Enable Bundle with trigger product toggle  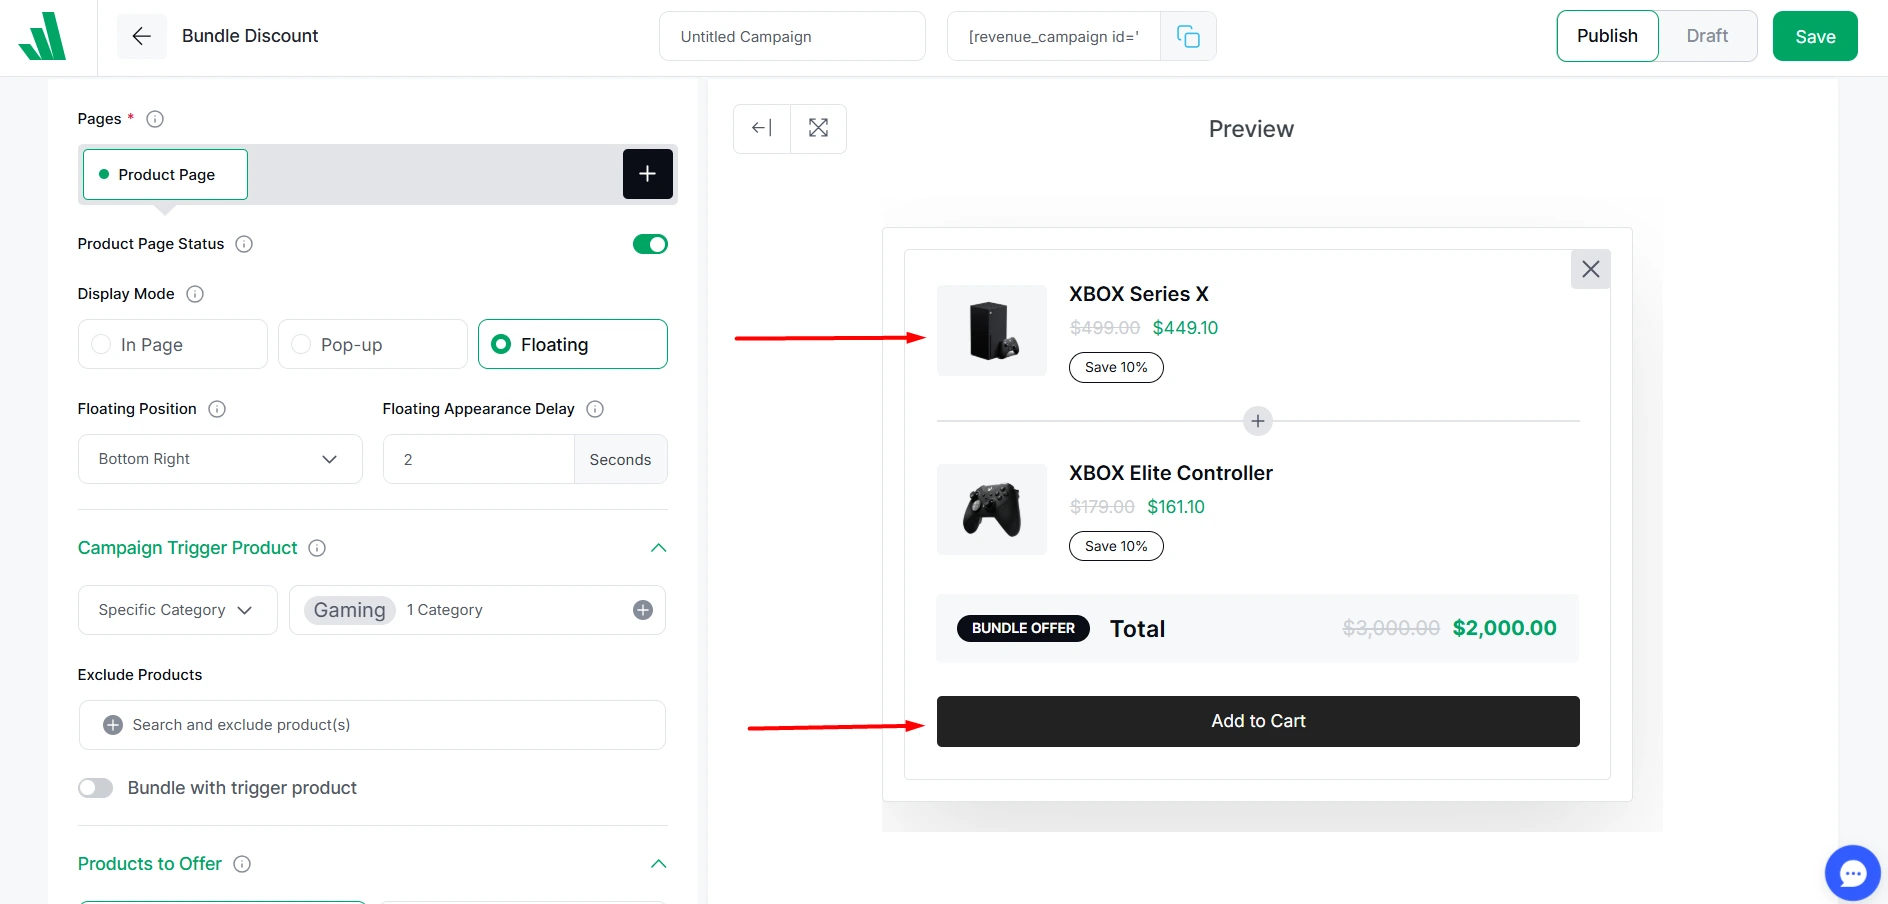[96, 788]
